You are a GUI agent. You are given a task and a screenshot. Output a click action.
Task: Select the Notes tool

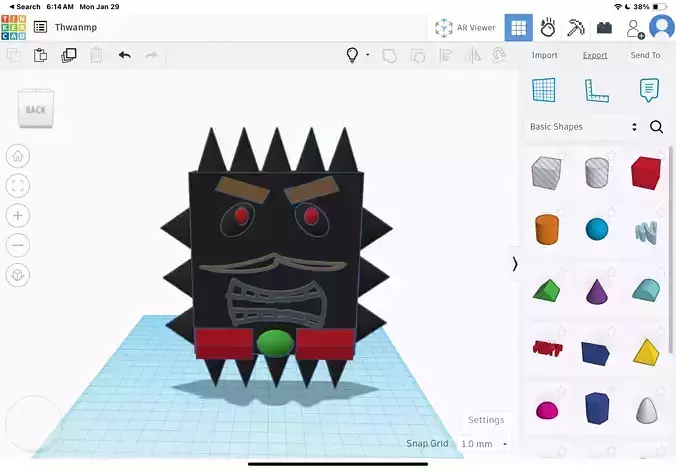[649, 90]
